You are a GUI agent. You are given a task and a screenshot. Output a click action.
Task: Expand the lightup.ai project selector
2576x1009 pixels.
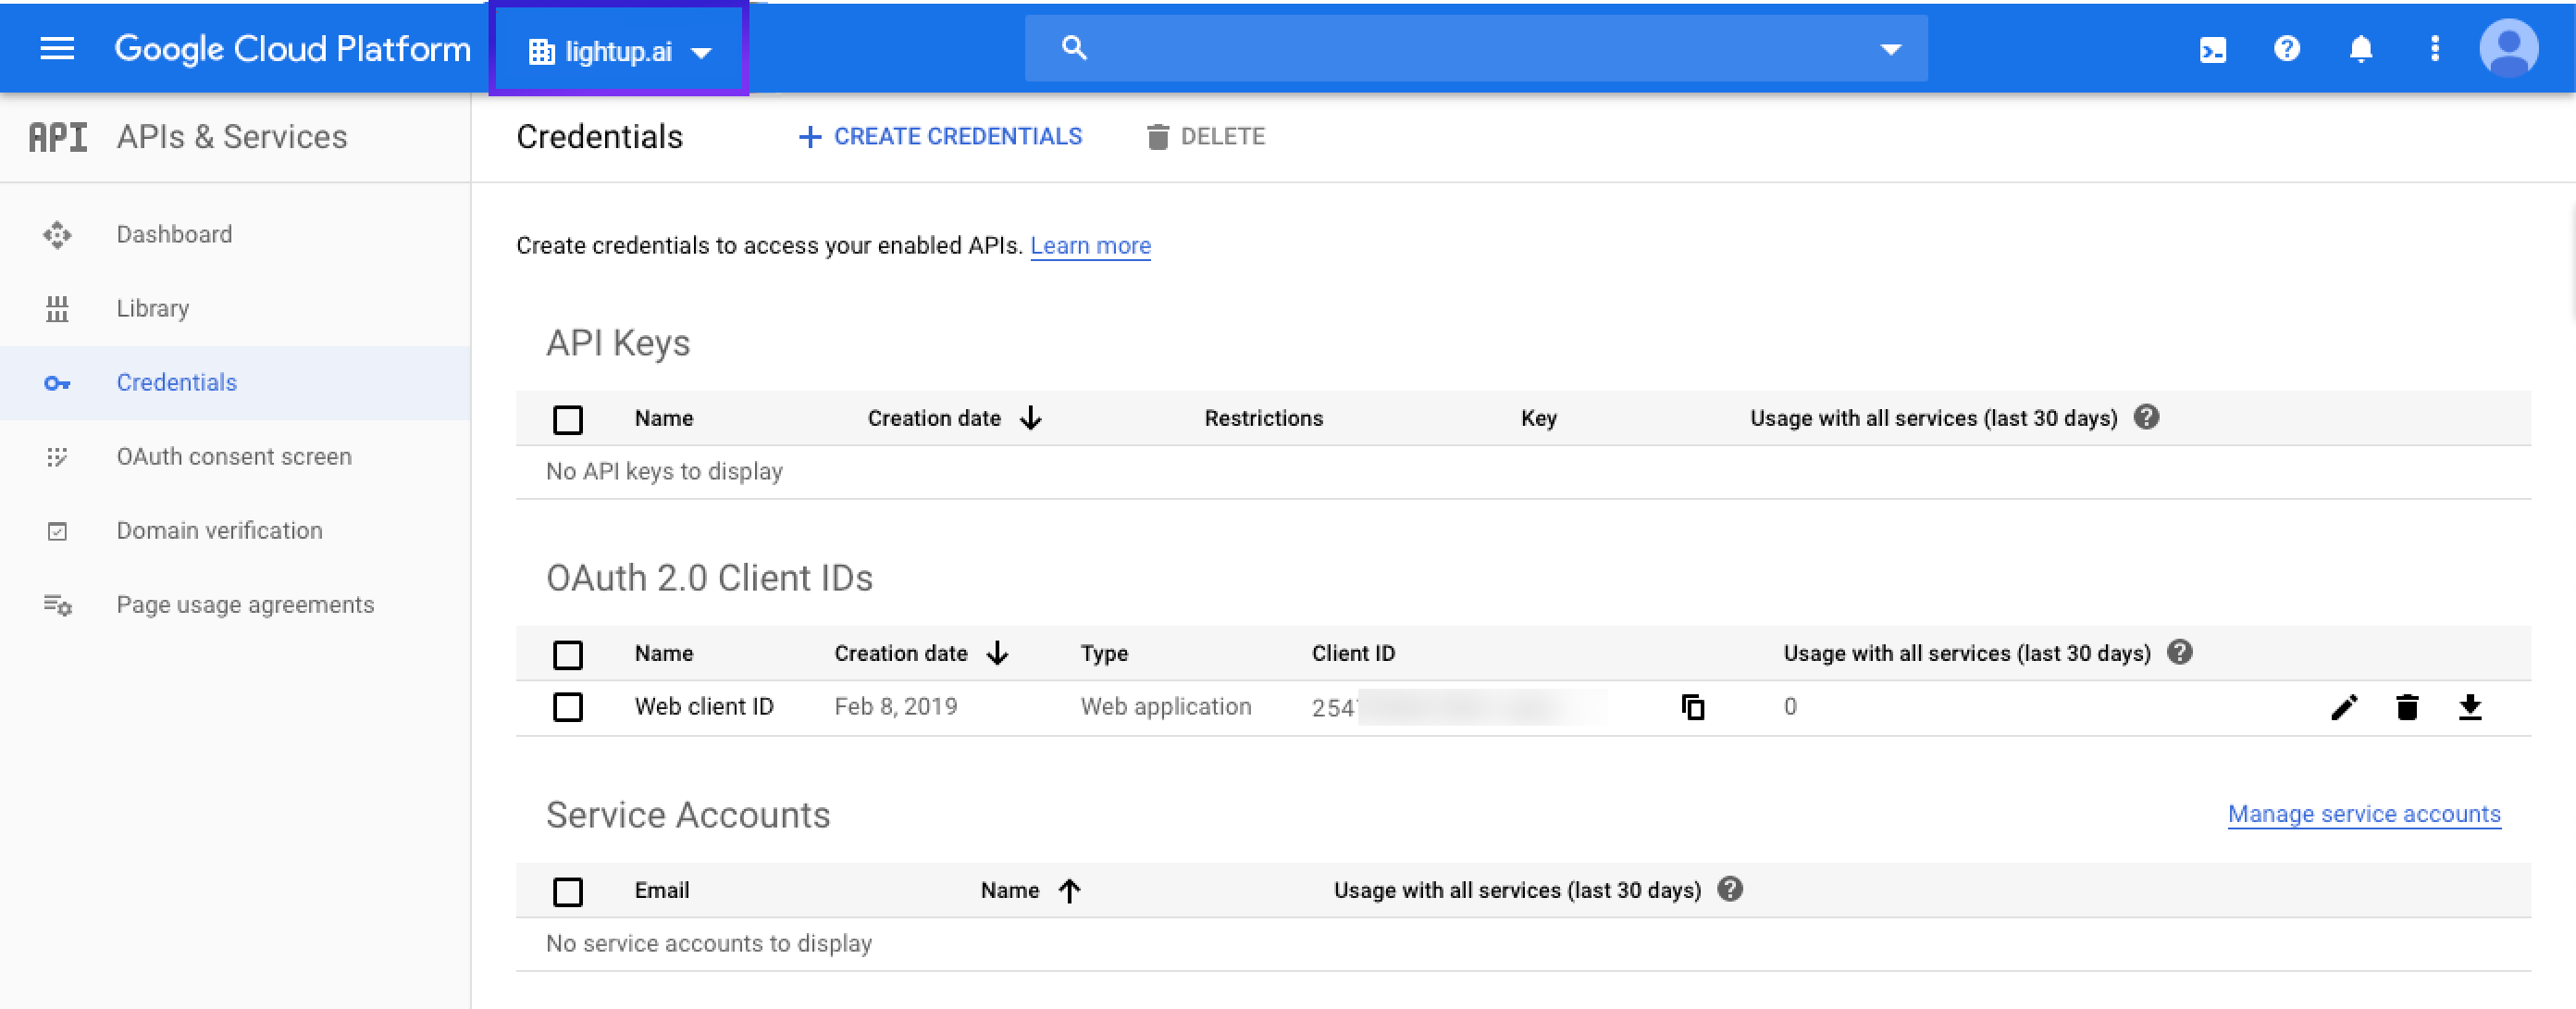pyautogui.click(x=619, y=51)
